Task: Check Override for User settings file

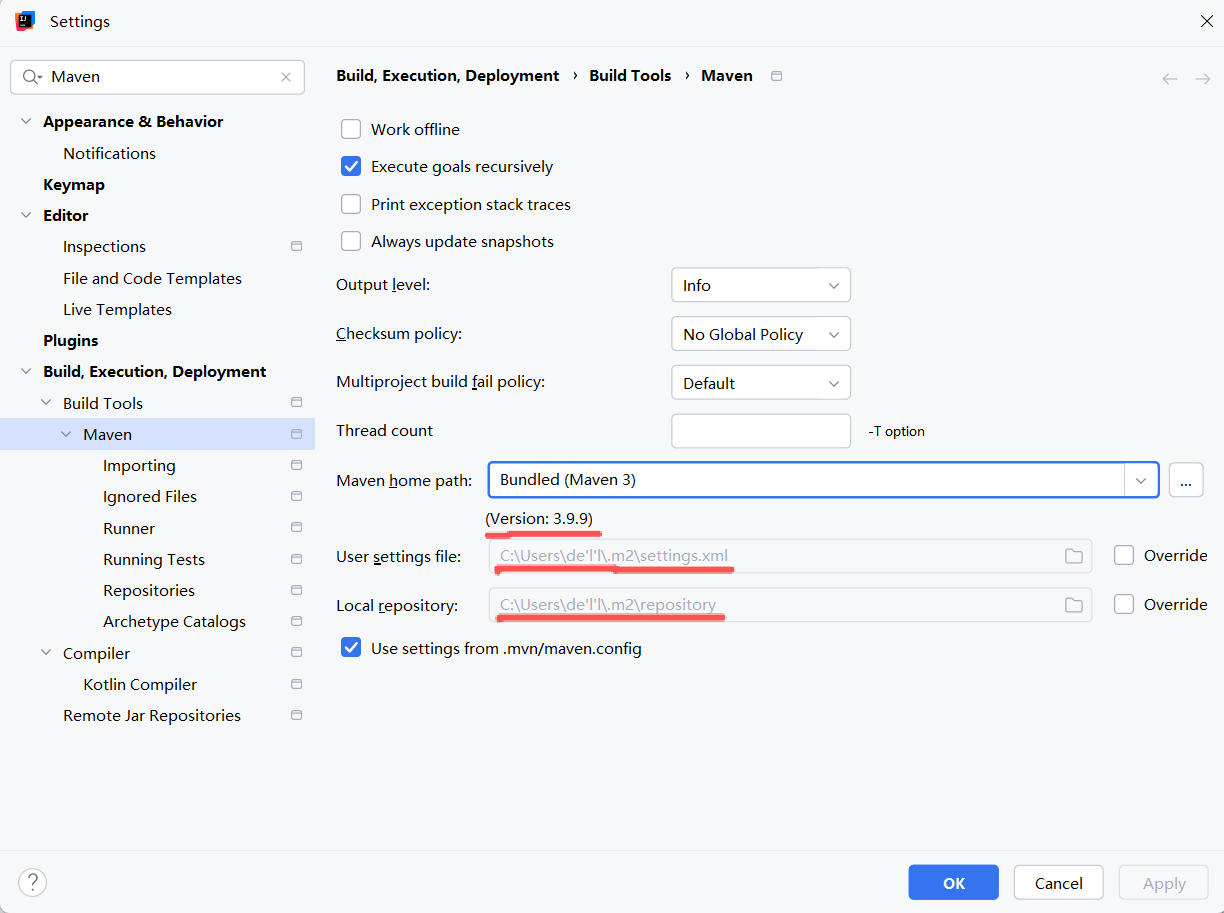Action: pyautogui.click(x=1124, y=555)
